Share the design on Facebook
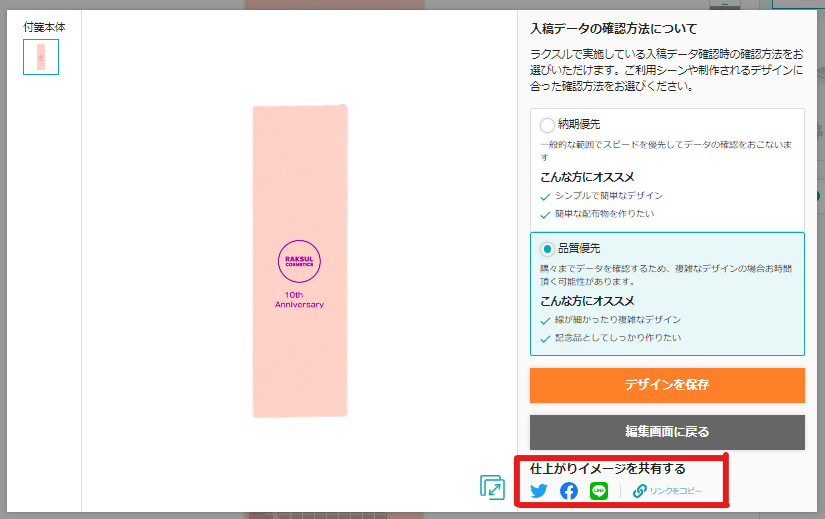This screenshot has height=519, width=825. [569, 491]
